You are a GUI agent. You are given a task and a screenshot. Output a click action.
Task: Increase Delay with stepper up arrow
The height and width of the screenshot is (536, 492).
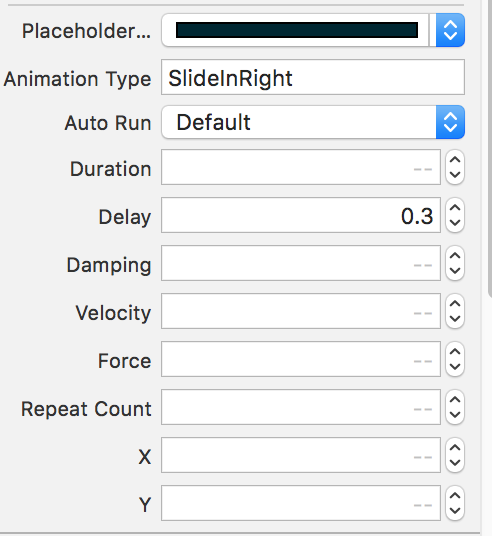pyautogui.click(x=455, y=207)
